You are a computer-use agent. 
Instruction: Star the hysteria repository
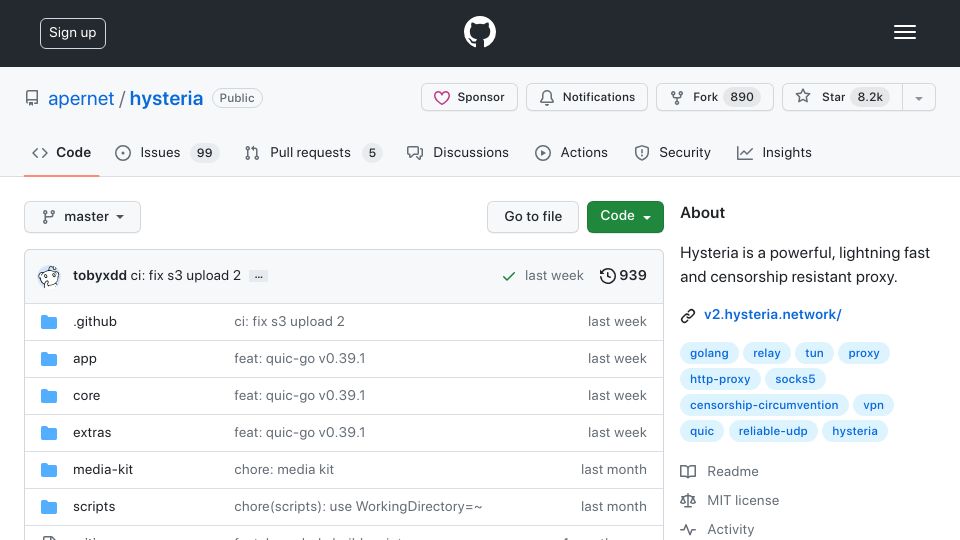[x=842, y=97]
